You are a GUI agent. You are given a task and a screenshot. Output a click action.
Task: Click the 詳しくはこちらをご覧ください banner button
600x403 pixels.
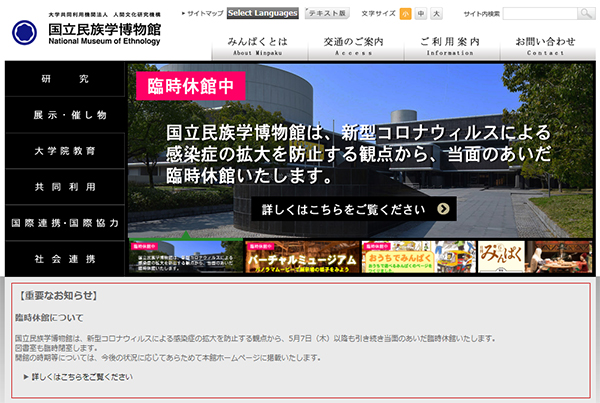[x=354, y=209]
